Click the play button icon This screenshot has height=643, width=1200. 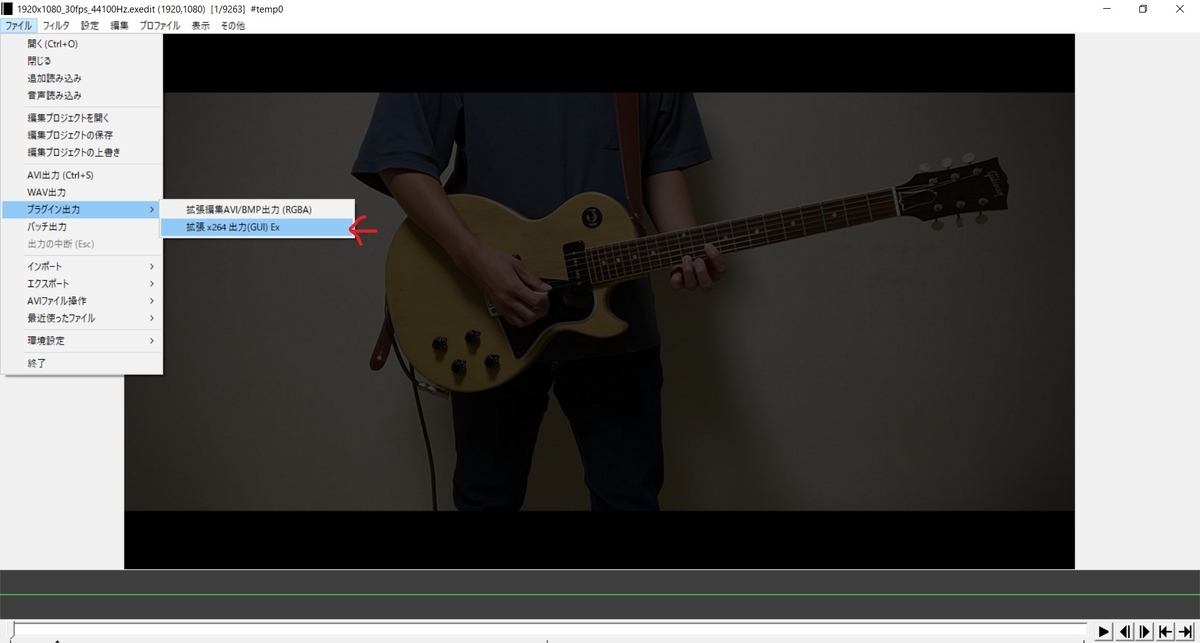tap(1104, 632)
